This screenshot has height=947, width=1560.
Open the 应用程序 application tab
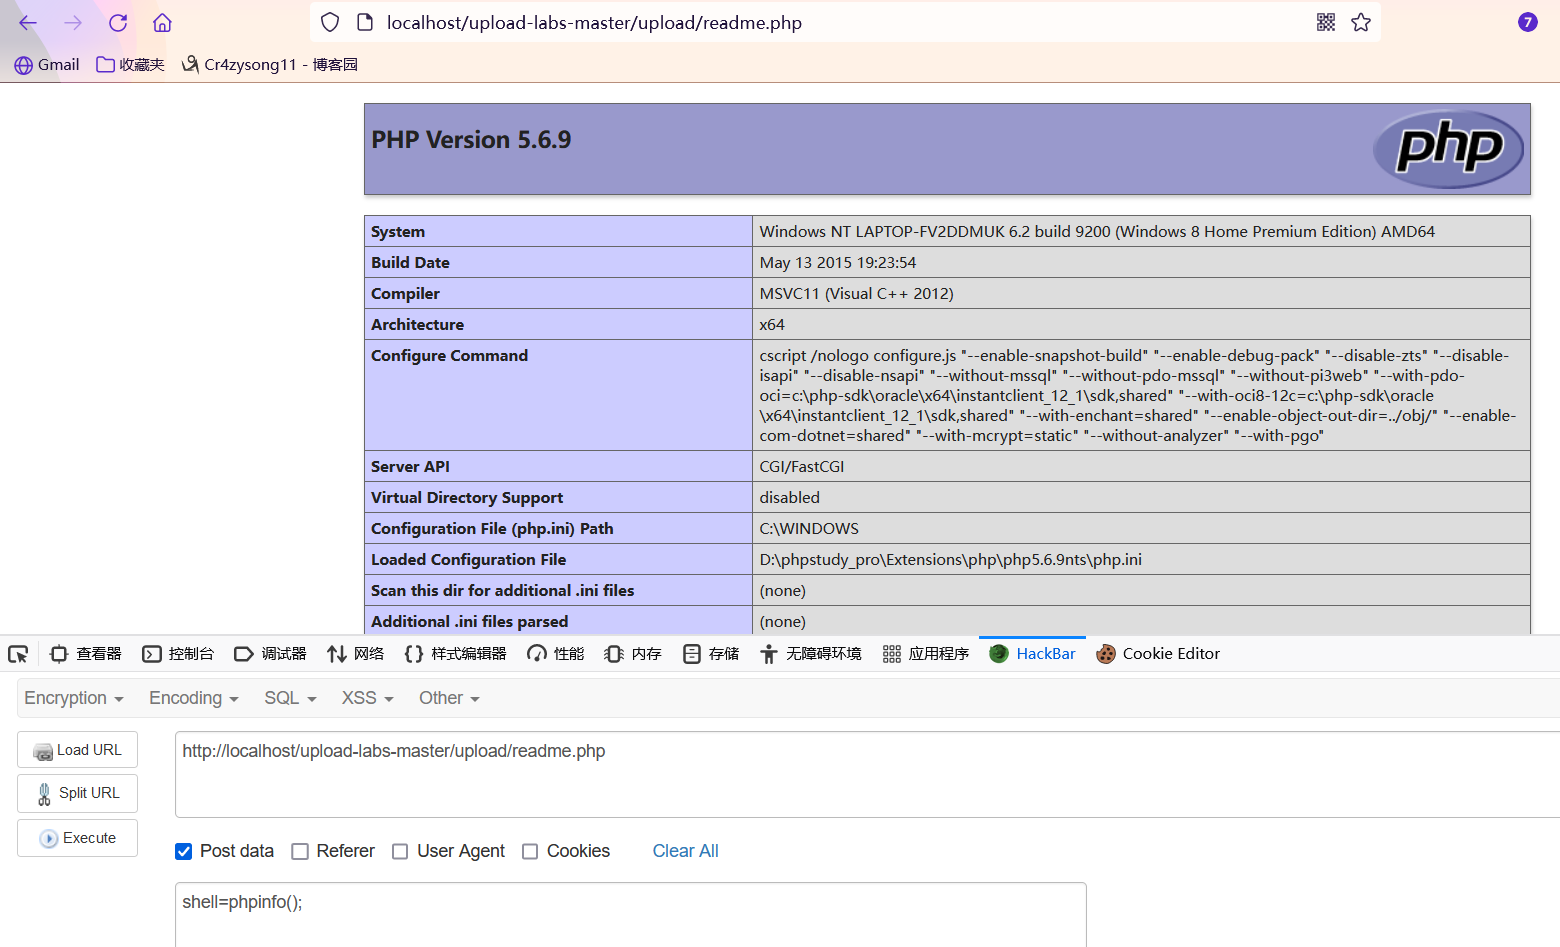(x=926, y=654)
